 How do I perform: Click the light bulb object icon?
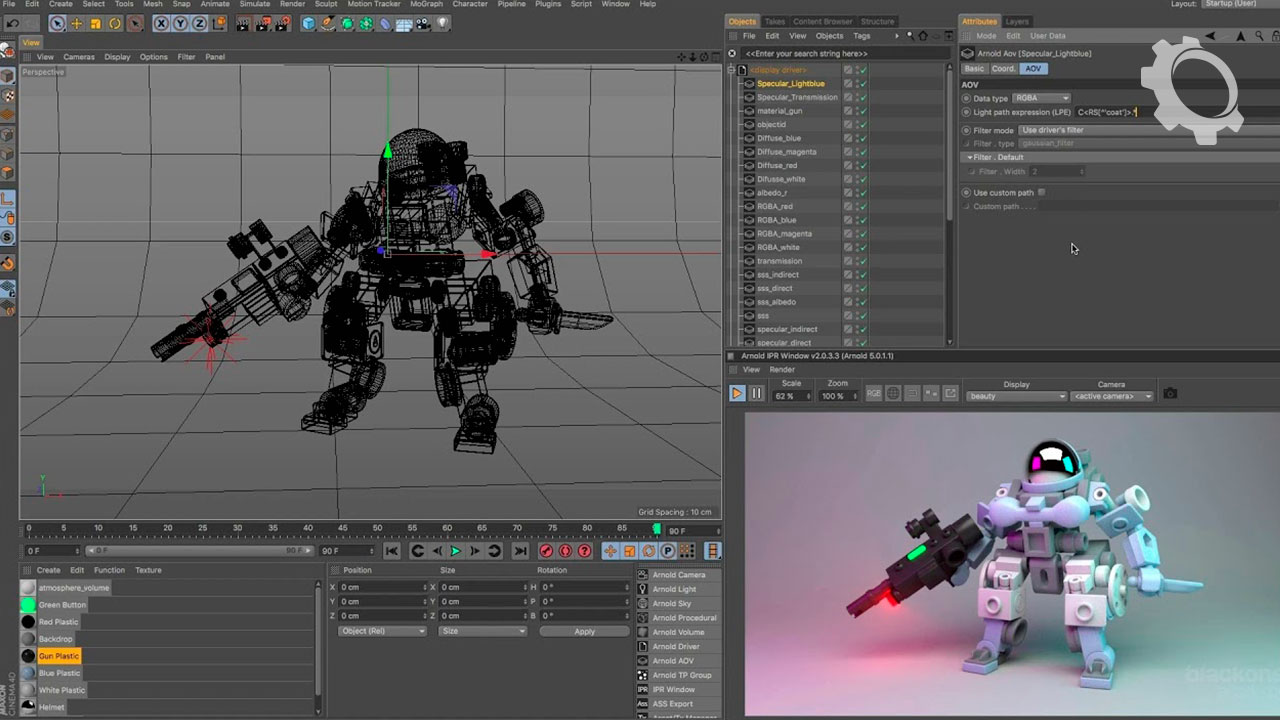coord(442,23)
